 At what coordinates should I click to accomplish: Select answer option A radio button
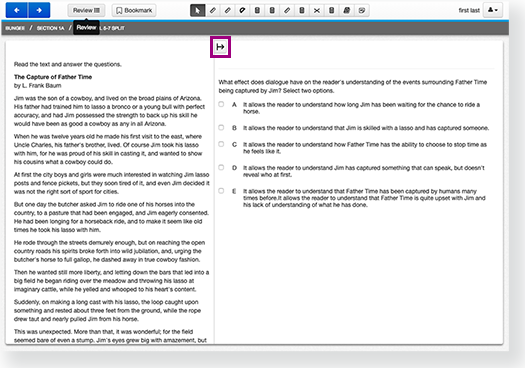[x=221, y=104]
